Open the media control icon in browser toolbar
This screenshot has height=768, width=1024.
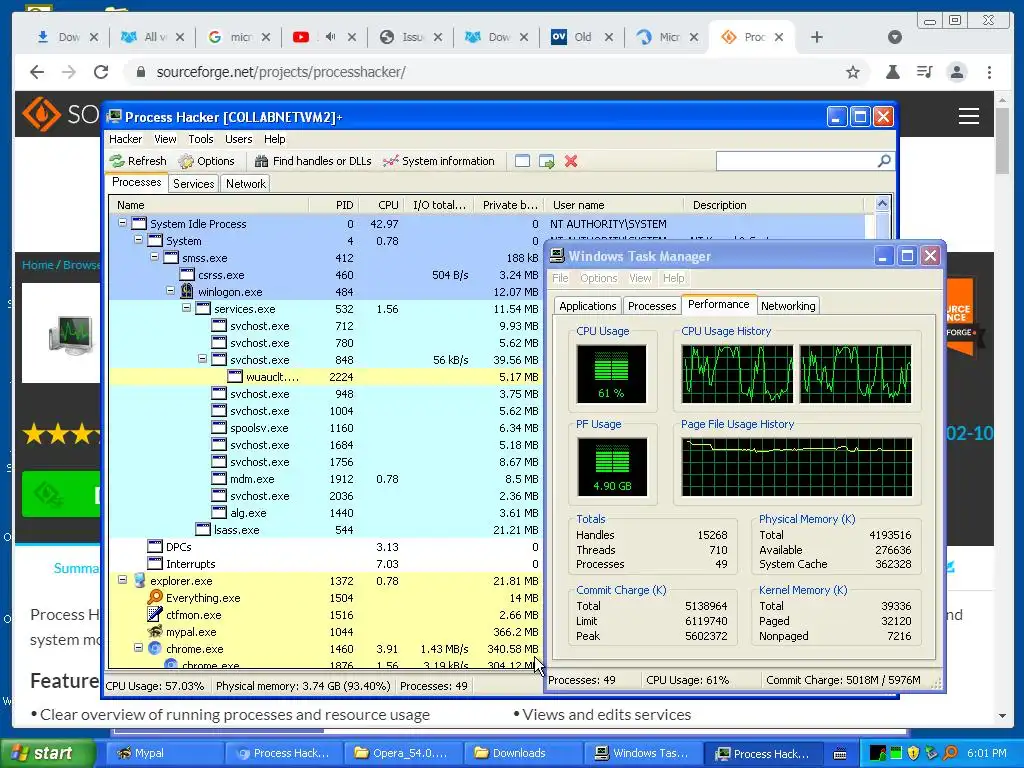coord(924,72)
